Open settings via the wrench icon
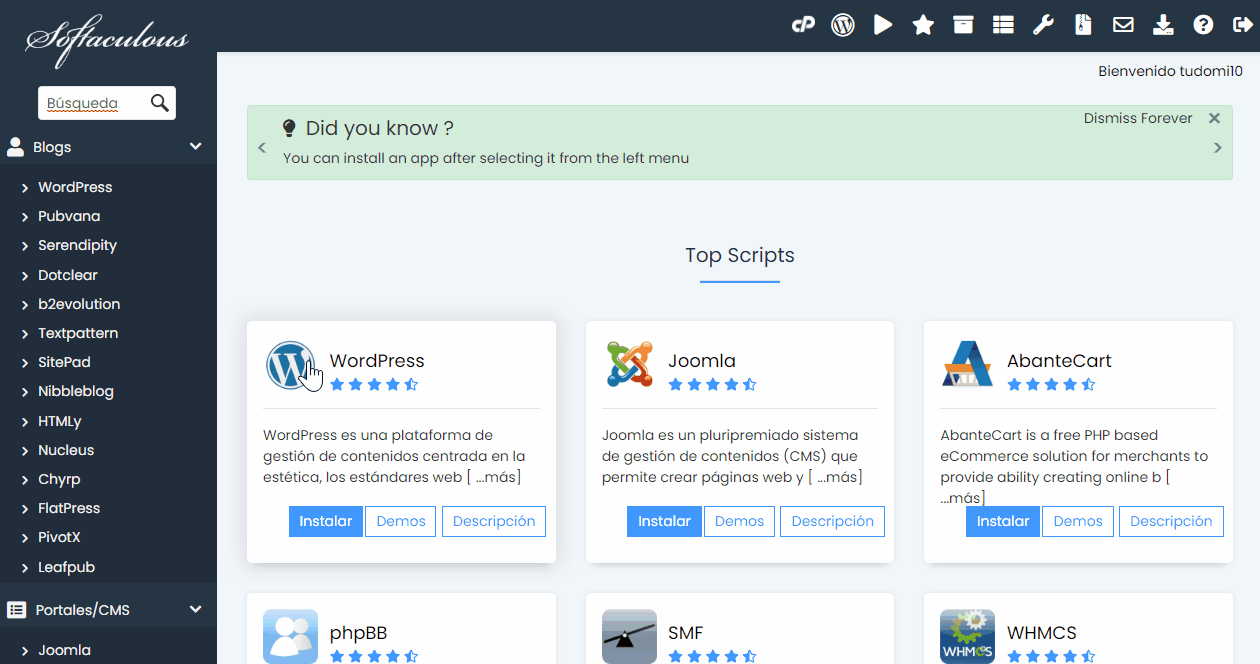This screenshot has width=1260, height=664. pos(1043,25)
